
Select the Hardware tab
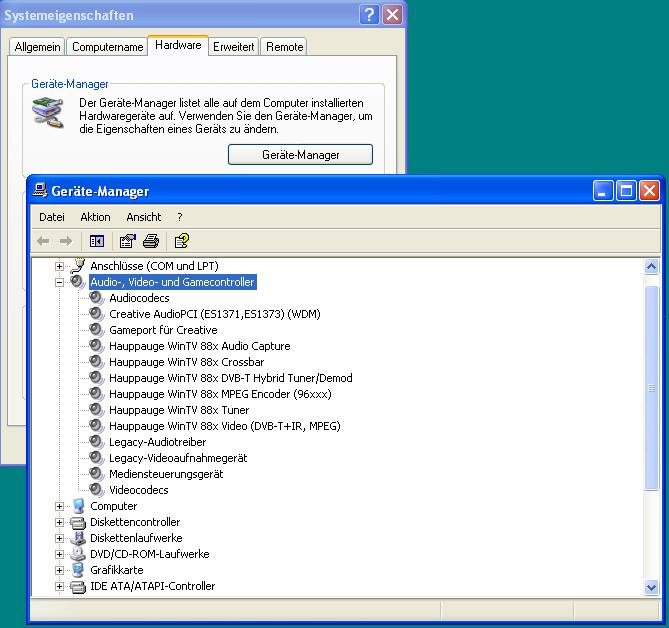point(178,45)
